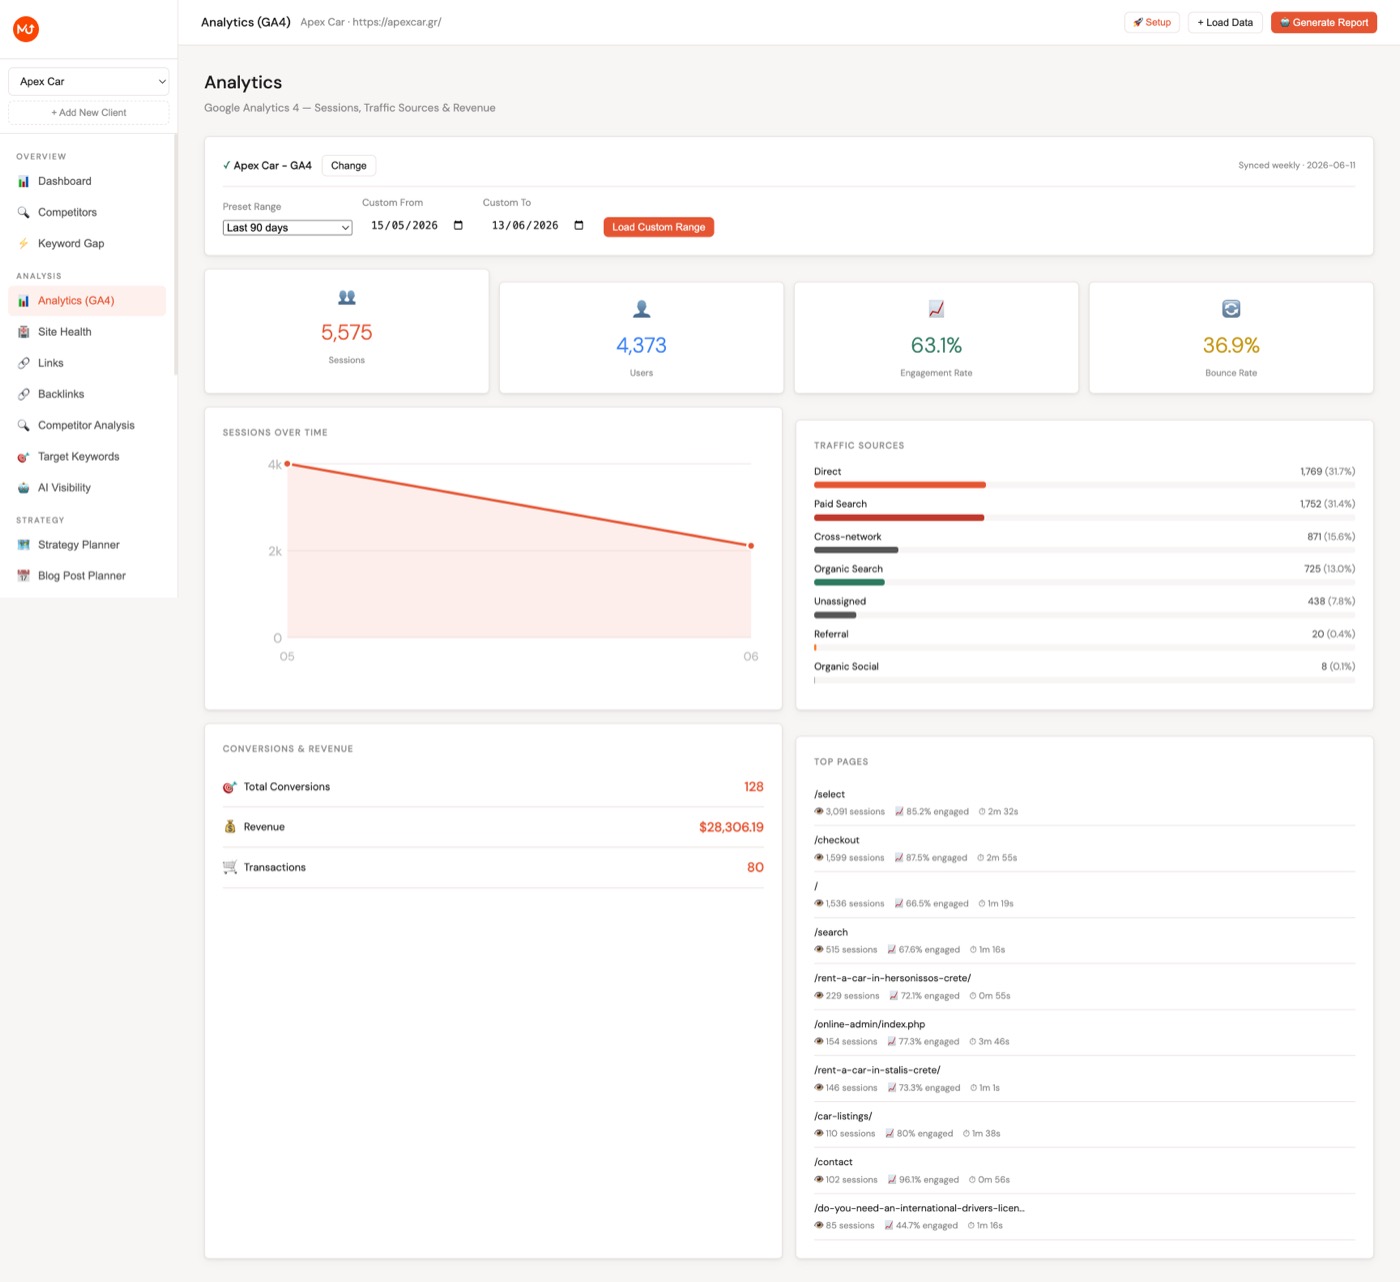
Task: Click the Backlinks chain icon
Action: point(23,393)
